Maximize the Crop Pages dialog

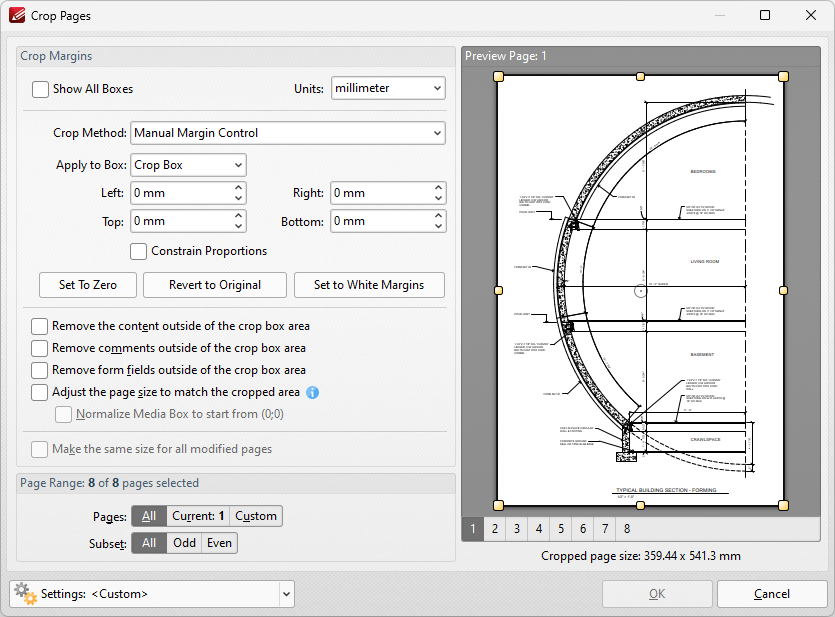click(765, 15)
